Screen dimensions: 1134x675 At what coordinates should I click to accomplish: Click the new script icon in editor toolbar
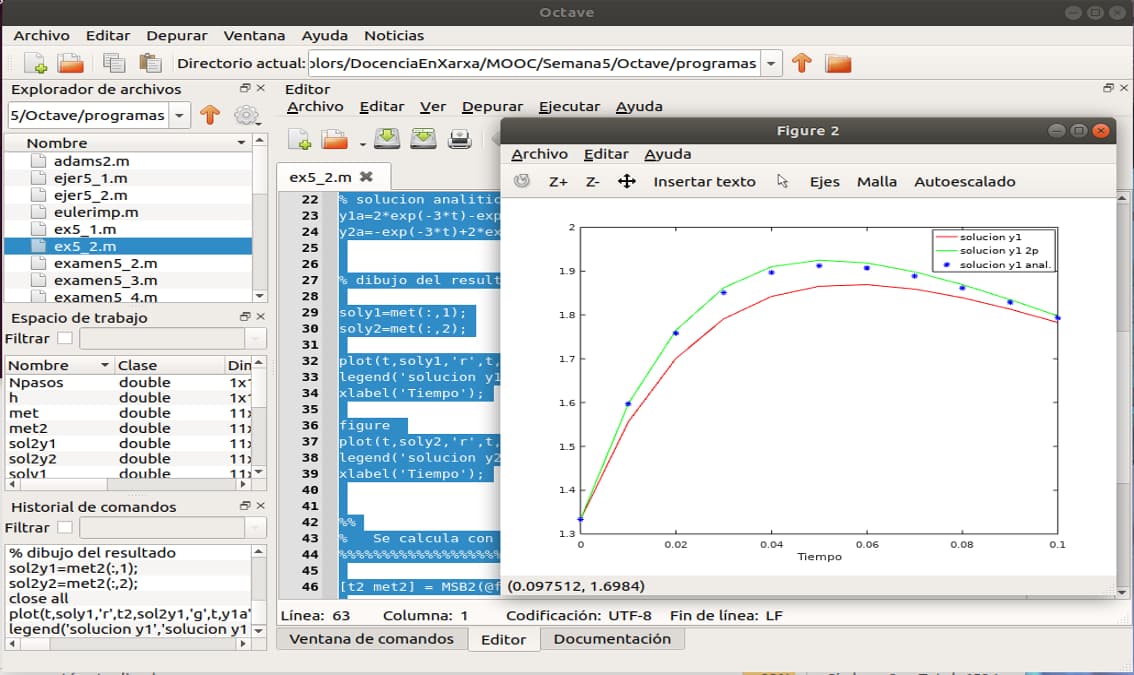299,140
